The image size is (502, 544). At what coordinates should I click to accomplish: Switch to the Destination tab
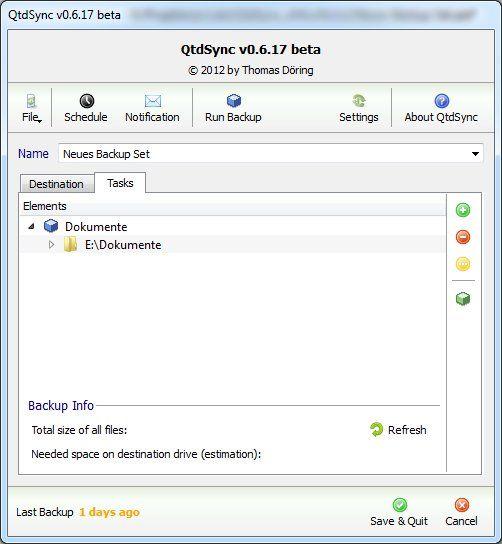[x=57, y=184]
